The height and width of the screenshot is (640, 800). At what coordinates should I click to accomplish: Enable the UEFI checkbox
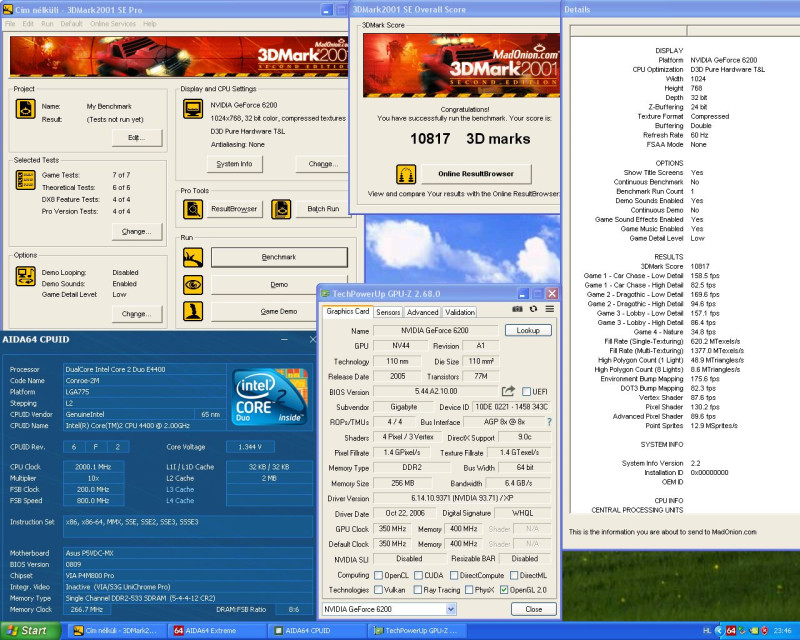(526, 392)
